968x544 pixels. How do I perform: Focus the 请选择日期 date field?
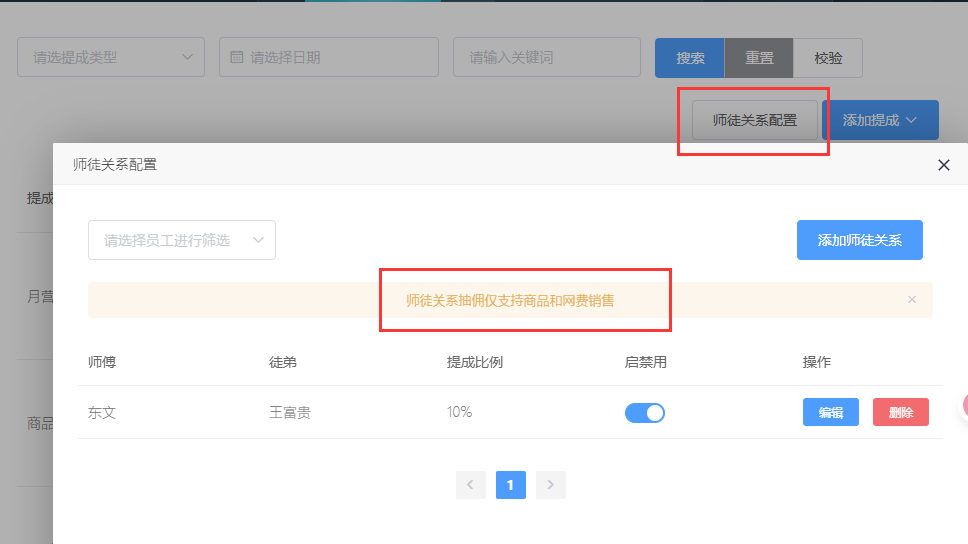[x=329, y=57]
